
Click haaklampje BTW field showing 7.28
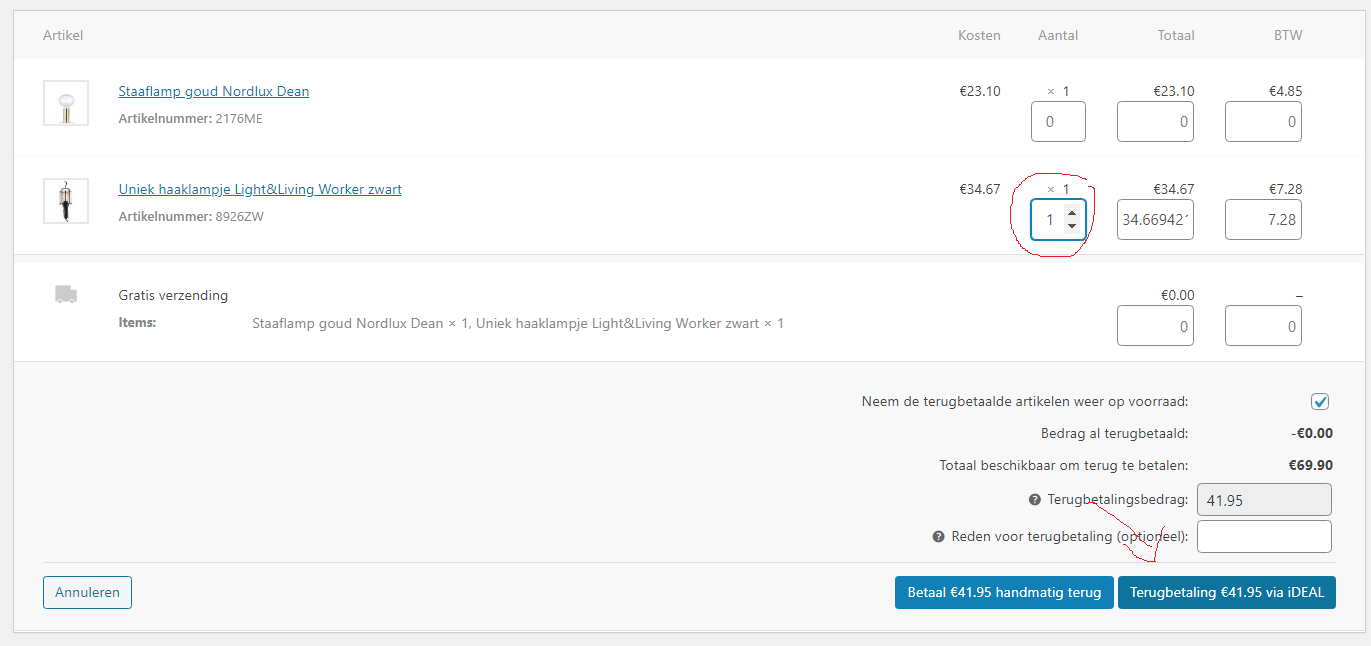pos(1263,220)
